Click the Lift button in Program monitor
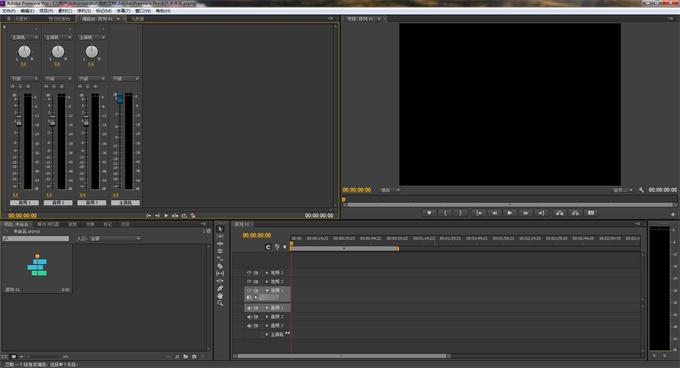This screenshot has width=680, height=368. click(x=559, y=213)
